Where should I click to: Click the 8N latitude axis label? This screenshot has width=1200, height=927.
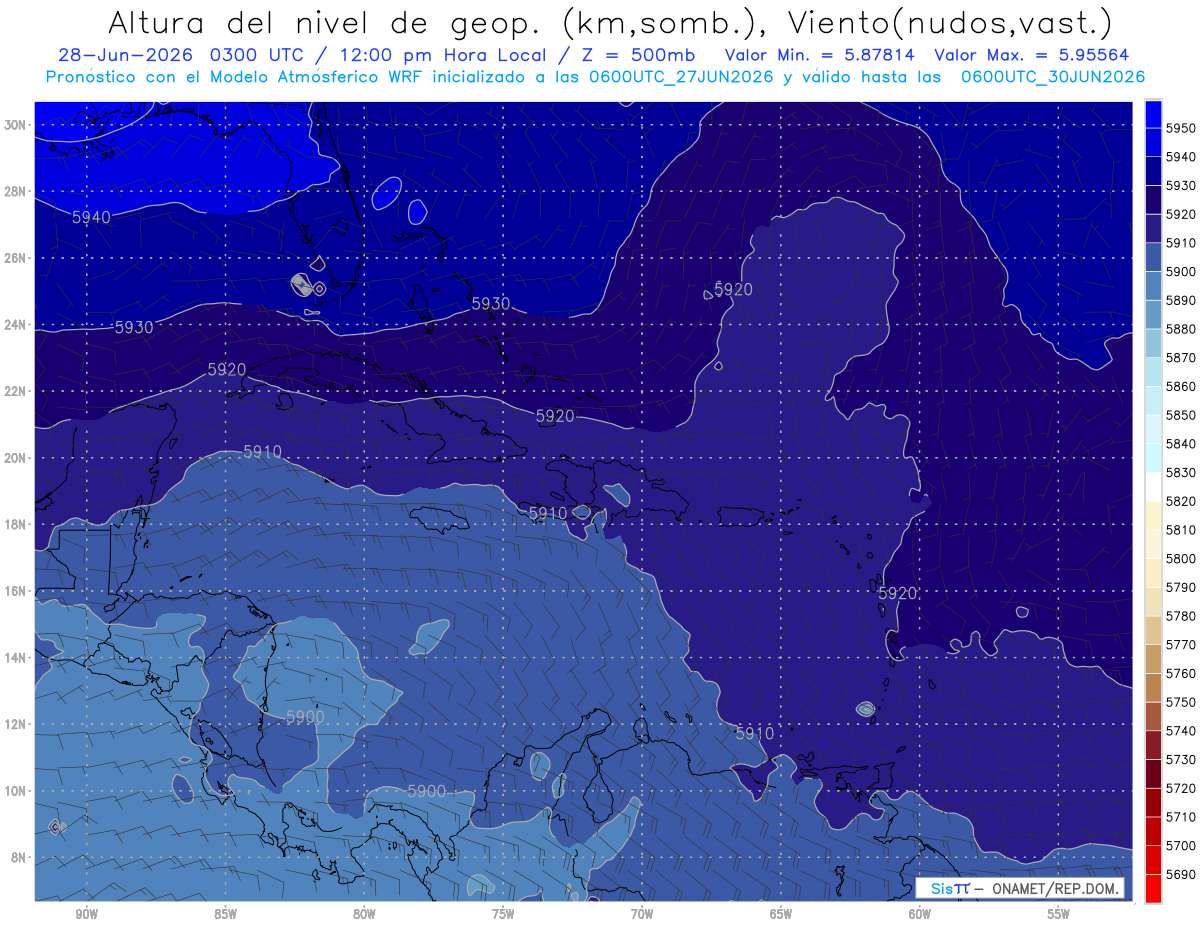[16, 858]
